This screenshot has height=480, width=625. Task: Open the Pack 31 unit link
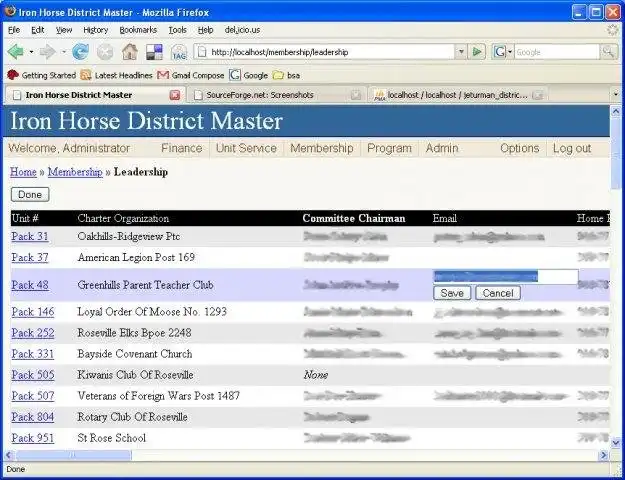point(30,236)
